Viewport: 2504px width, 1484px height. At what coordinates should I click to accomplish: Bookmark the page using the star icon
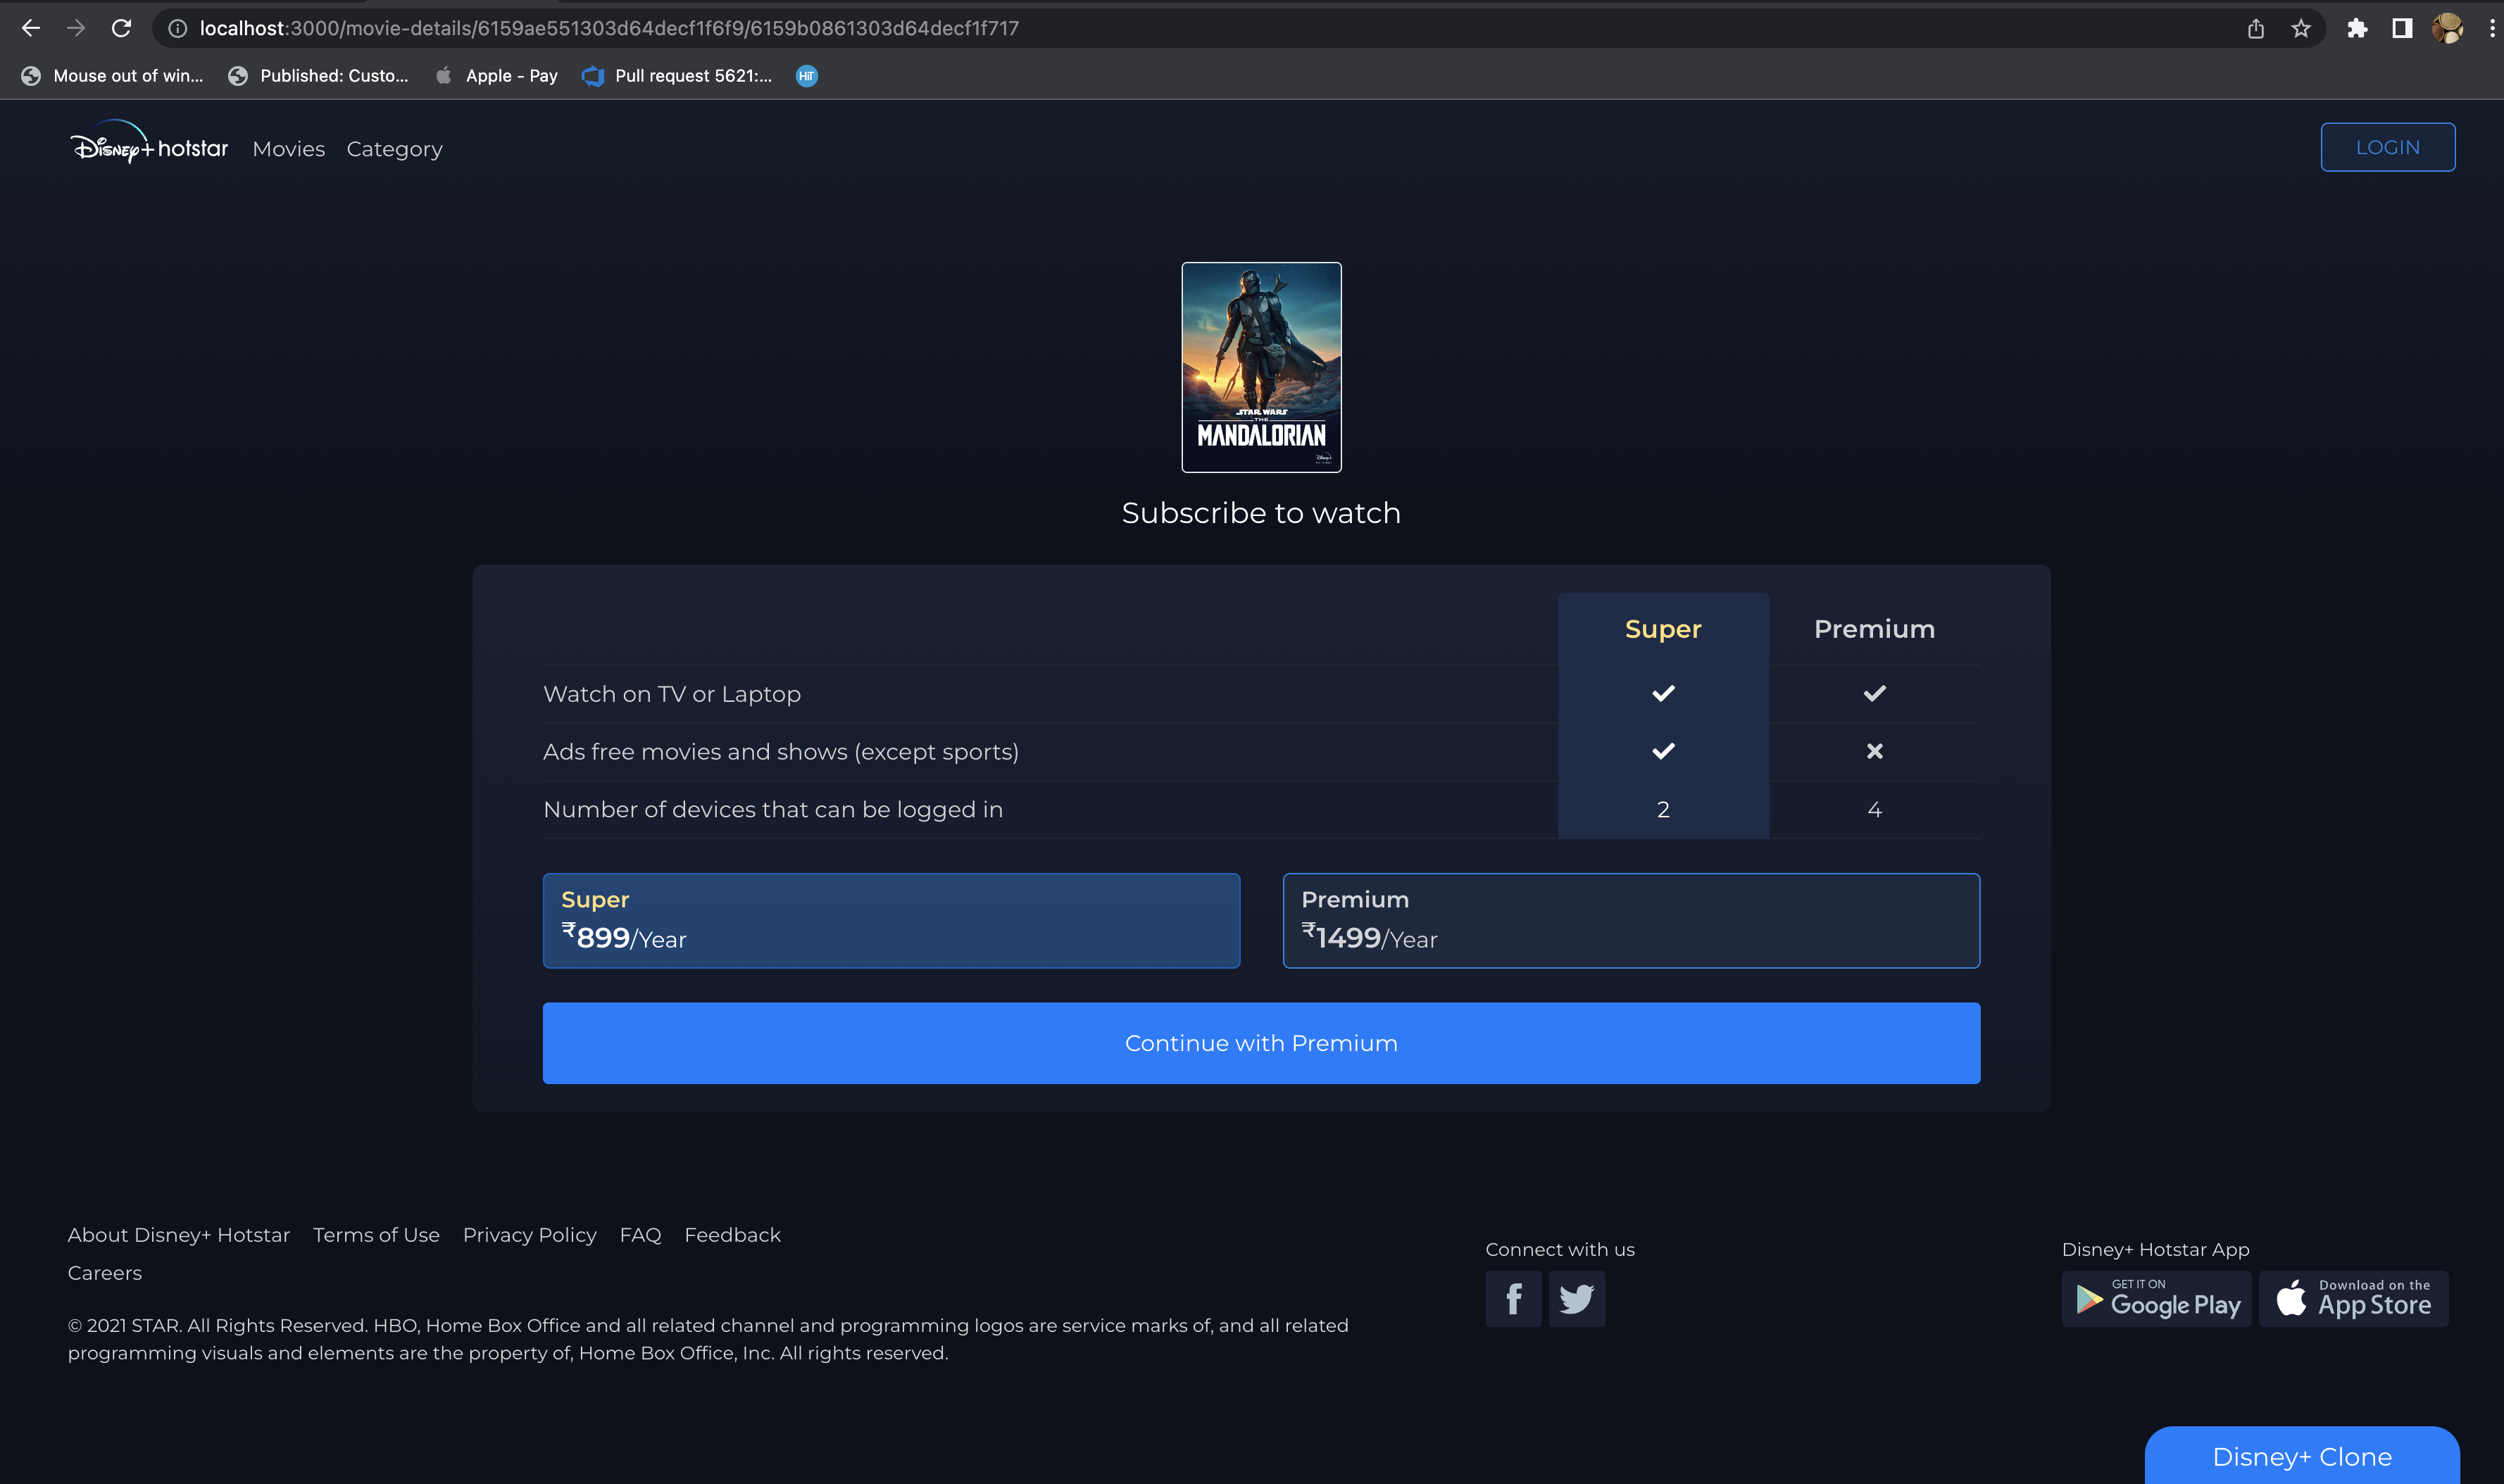(2302, 27)
